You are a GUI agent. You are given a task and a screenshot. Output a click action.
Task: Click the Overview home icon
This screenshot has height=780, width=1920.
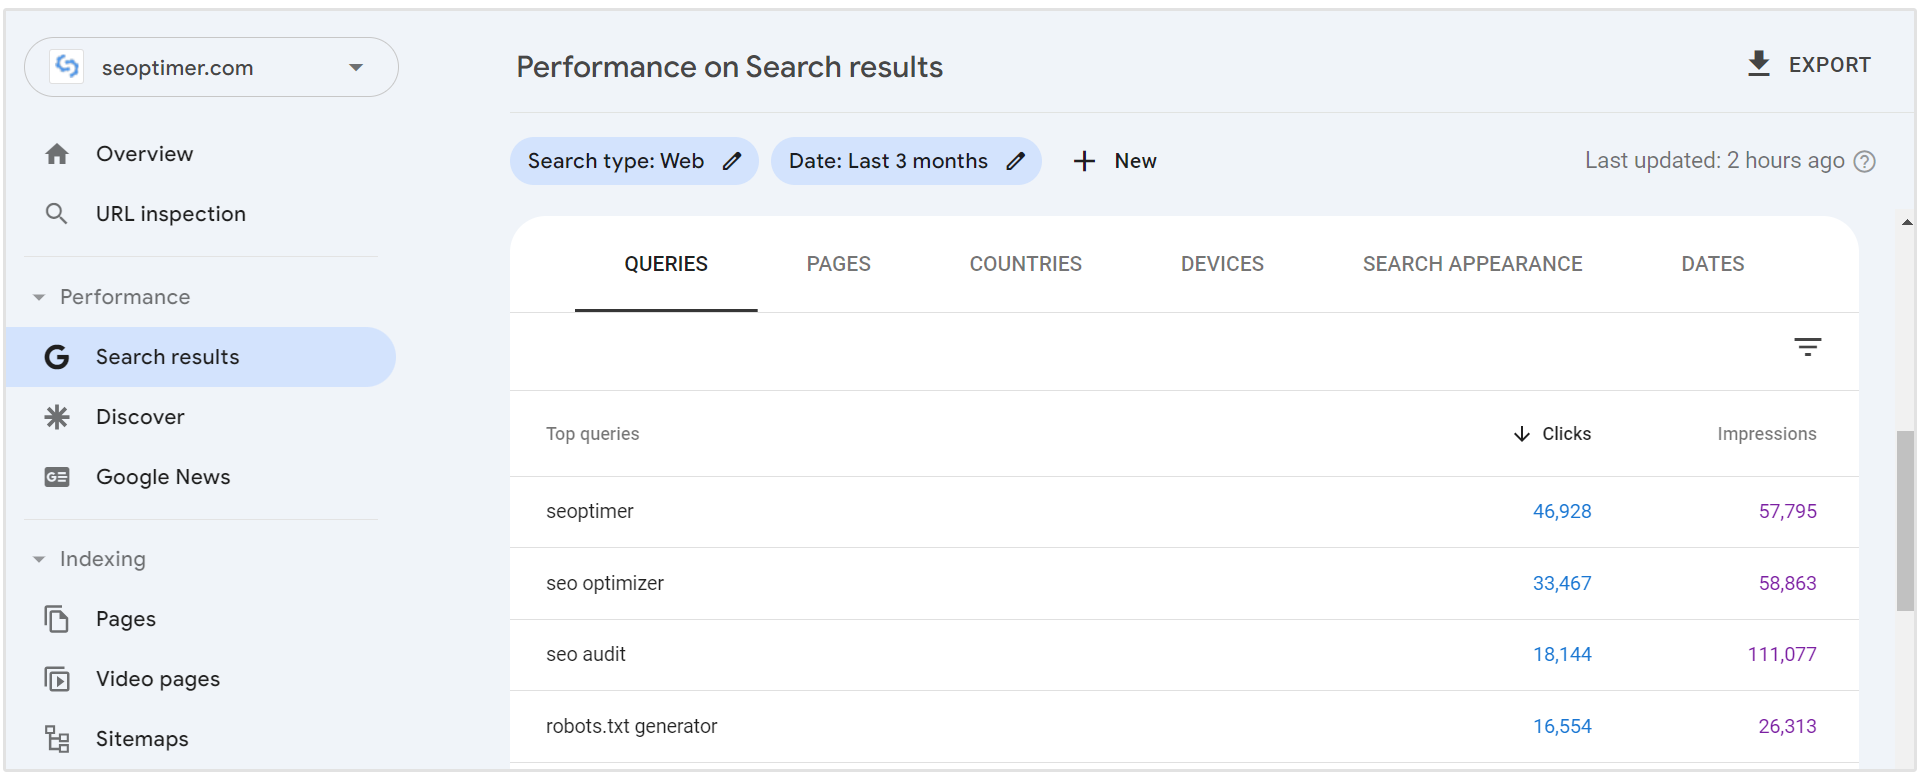[57, 154]
